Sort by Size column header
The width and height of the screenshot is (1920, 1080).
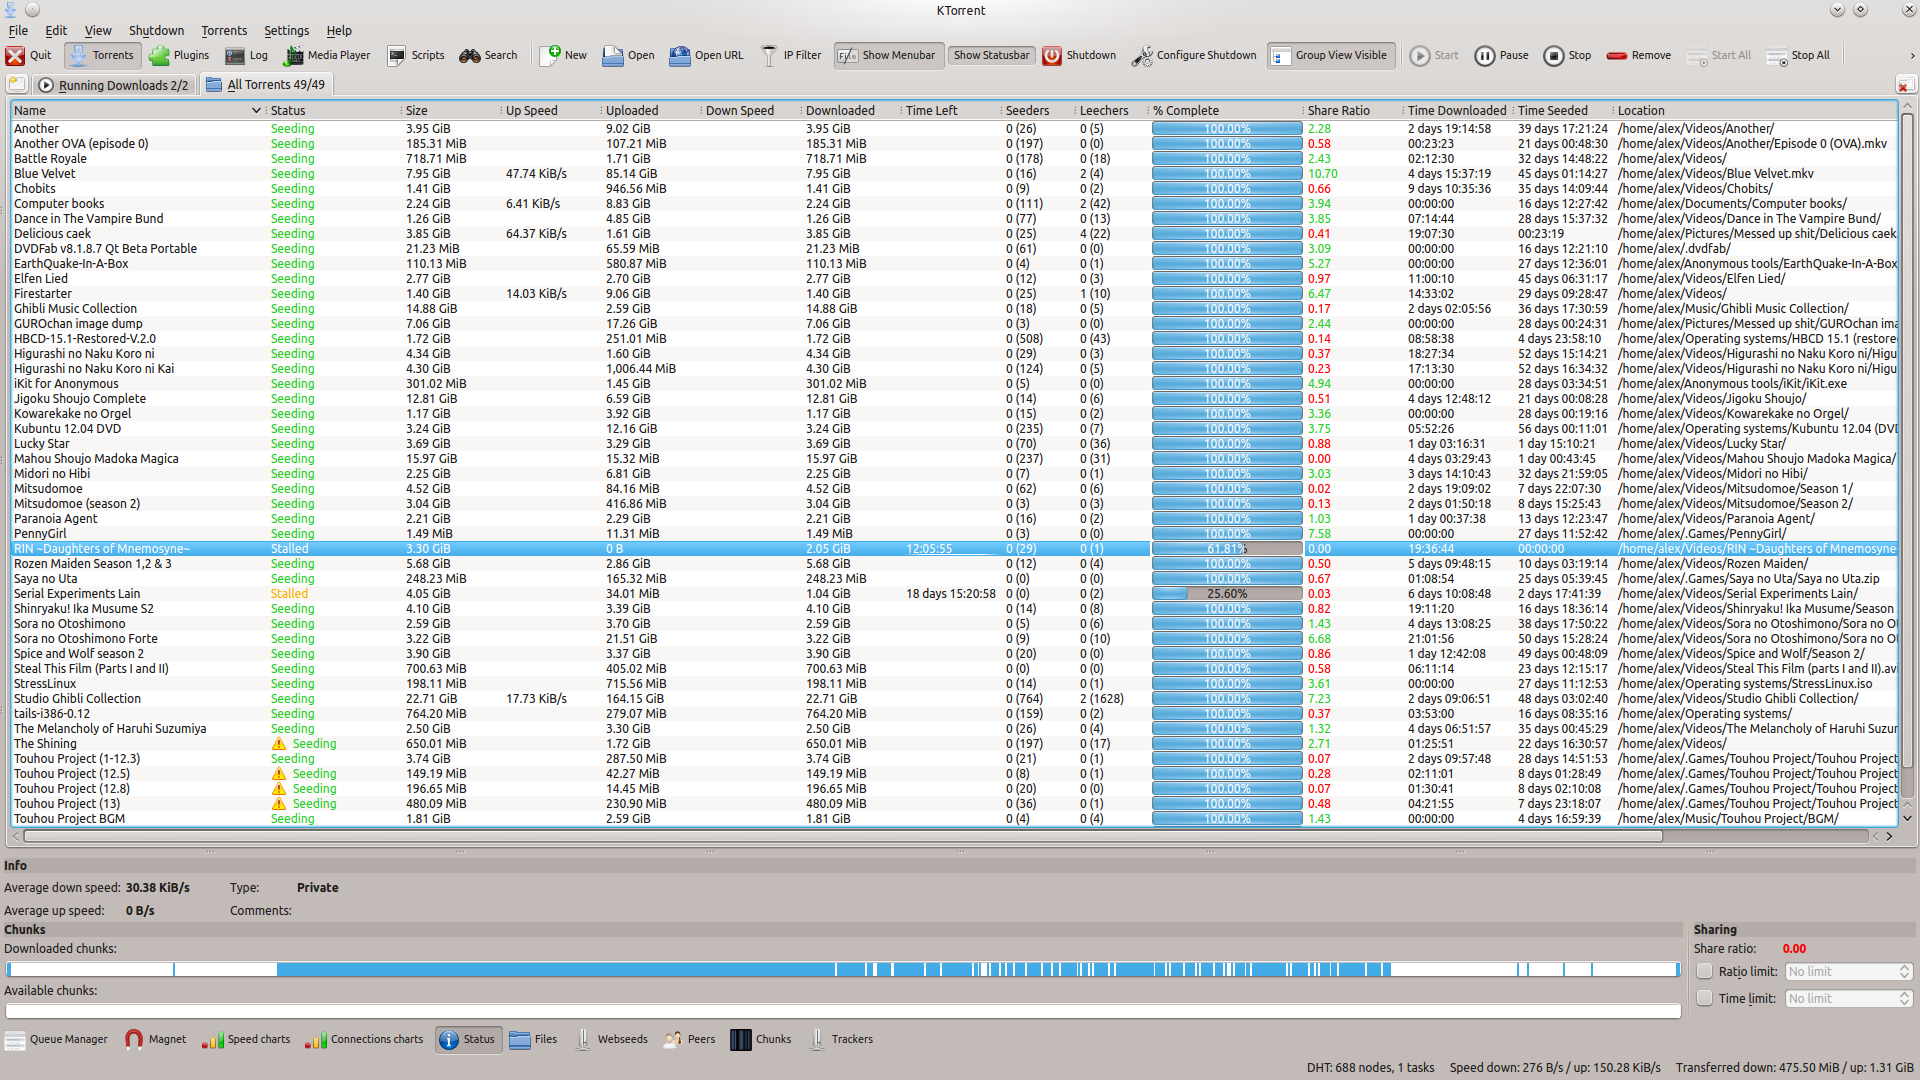pyautogui.click(x=452, y=111)
